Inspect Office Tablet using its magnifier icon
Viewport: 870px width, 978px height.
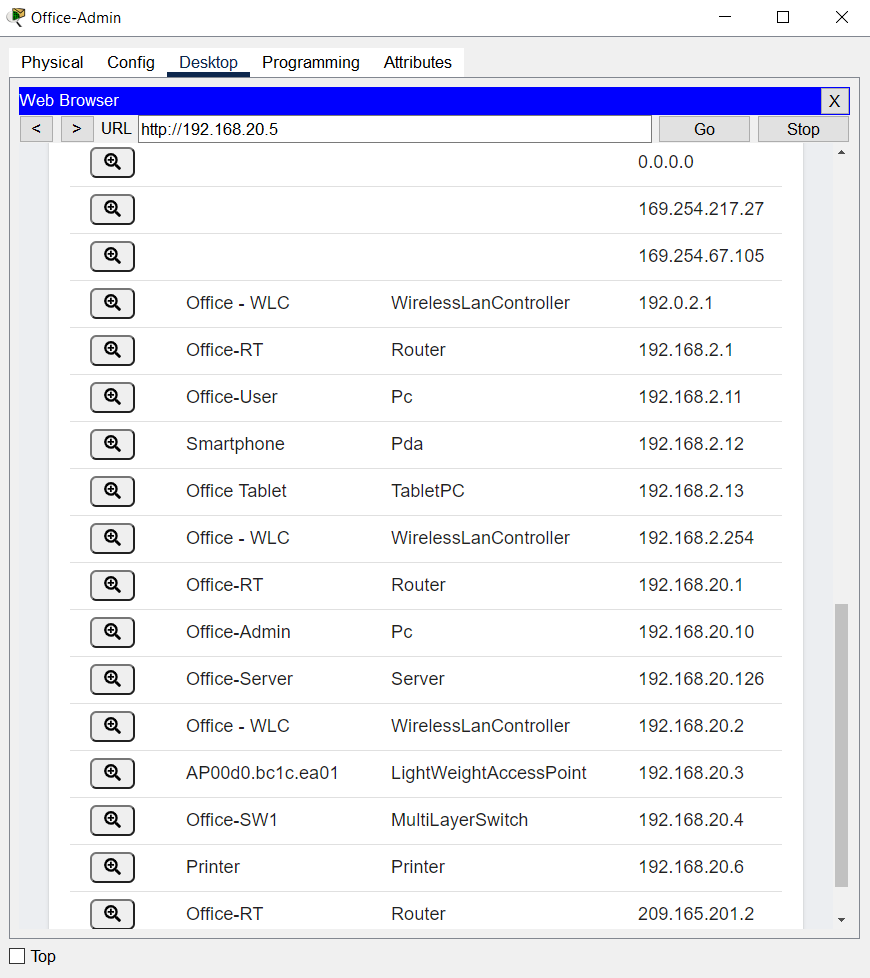112,491
